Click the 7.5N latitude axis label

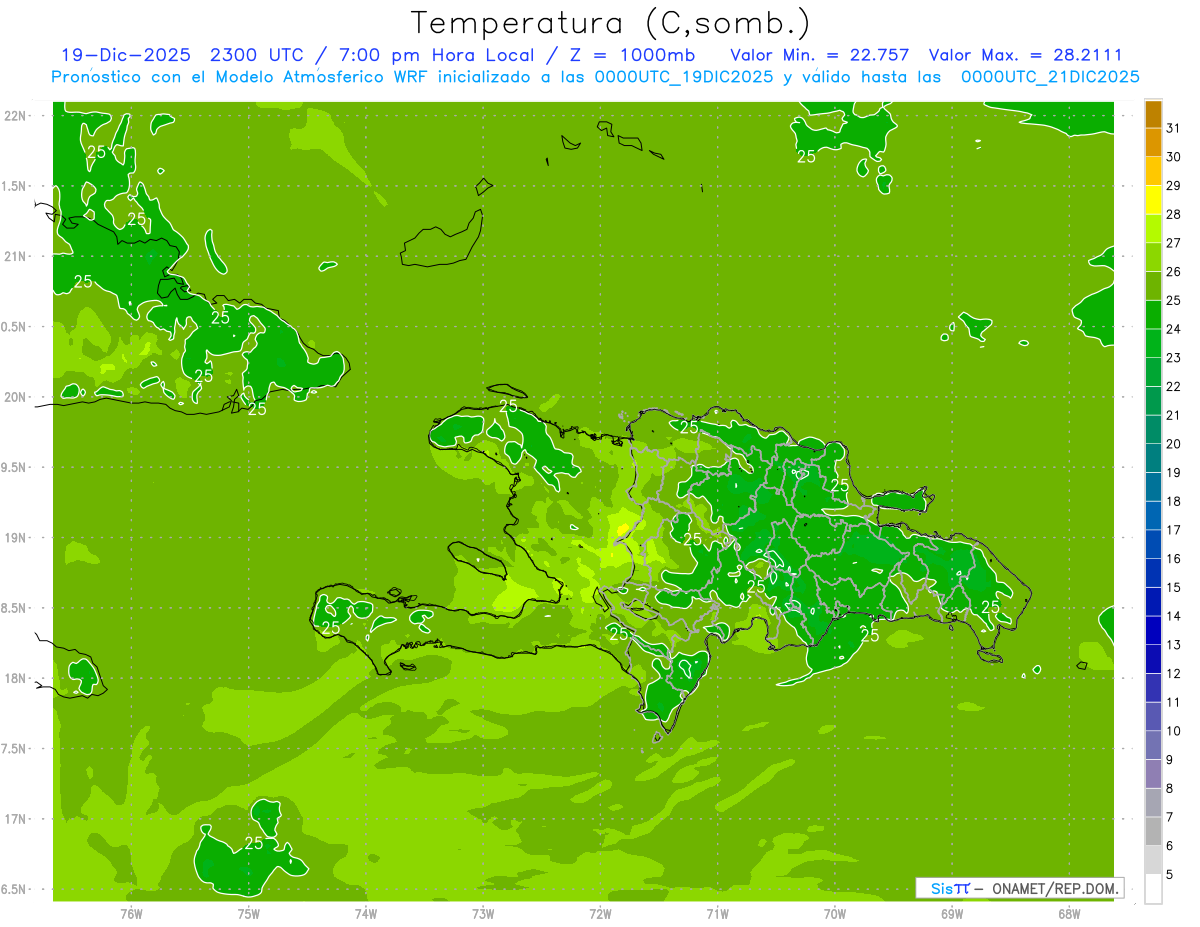pyautogui.click(x=15, y=749)
